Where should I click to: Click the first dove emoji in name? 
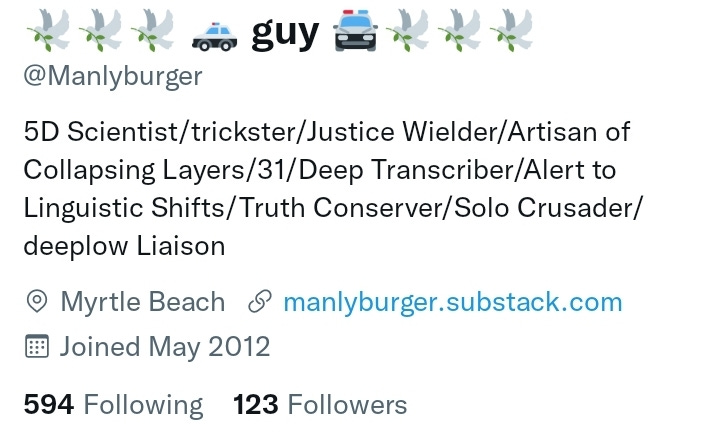(x=48, y=30)
